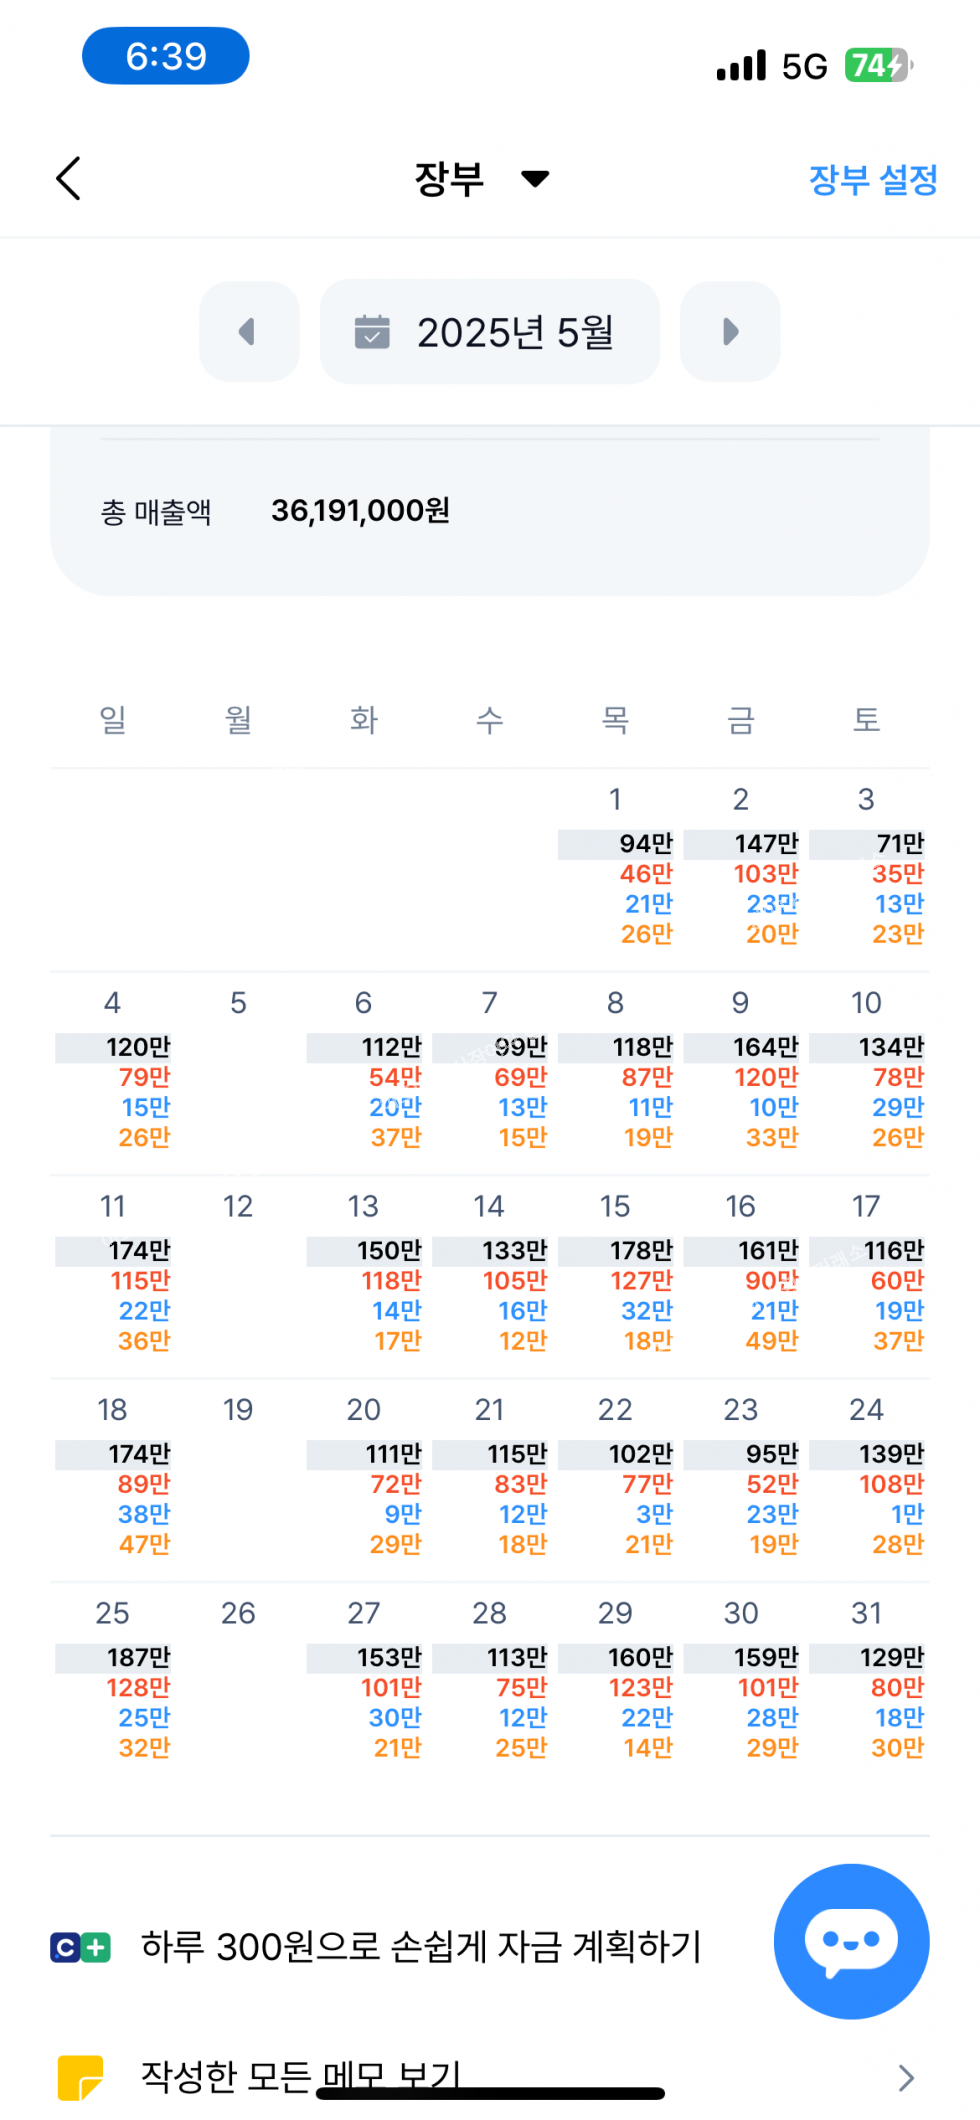Select May 20 calendar day

[364, 1478]
